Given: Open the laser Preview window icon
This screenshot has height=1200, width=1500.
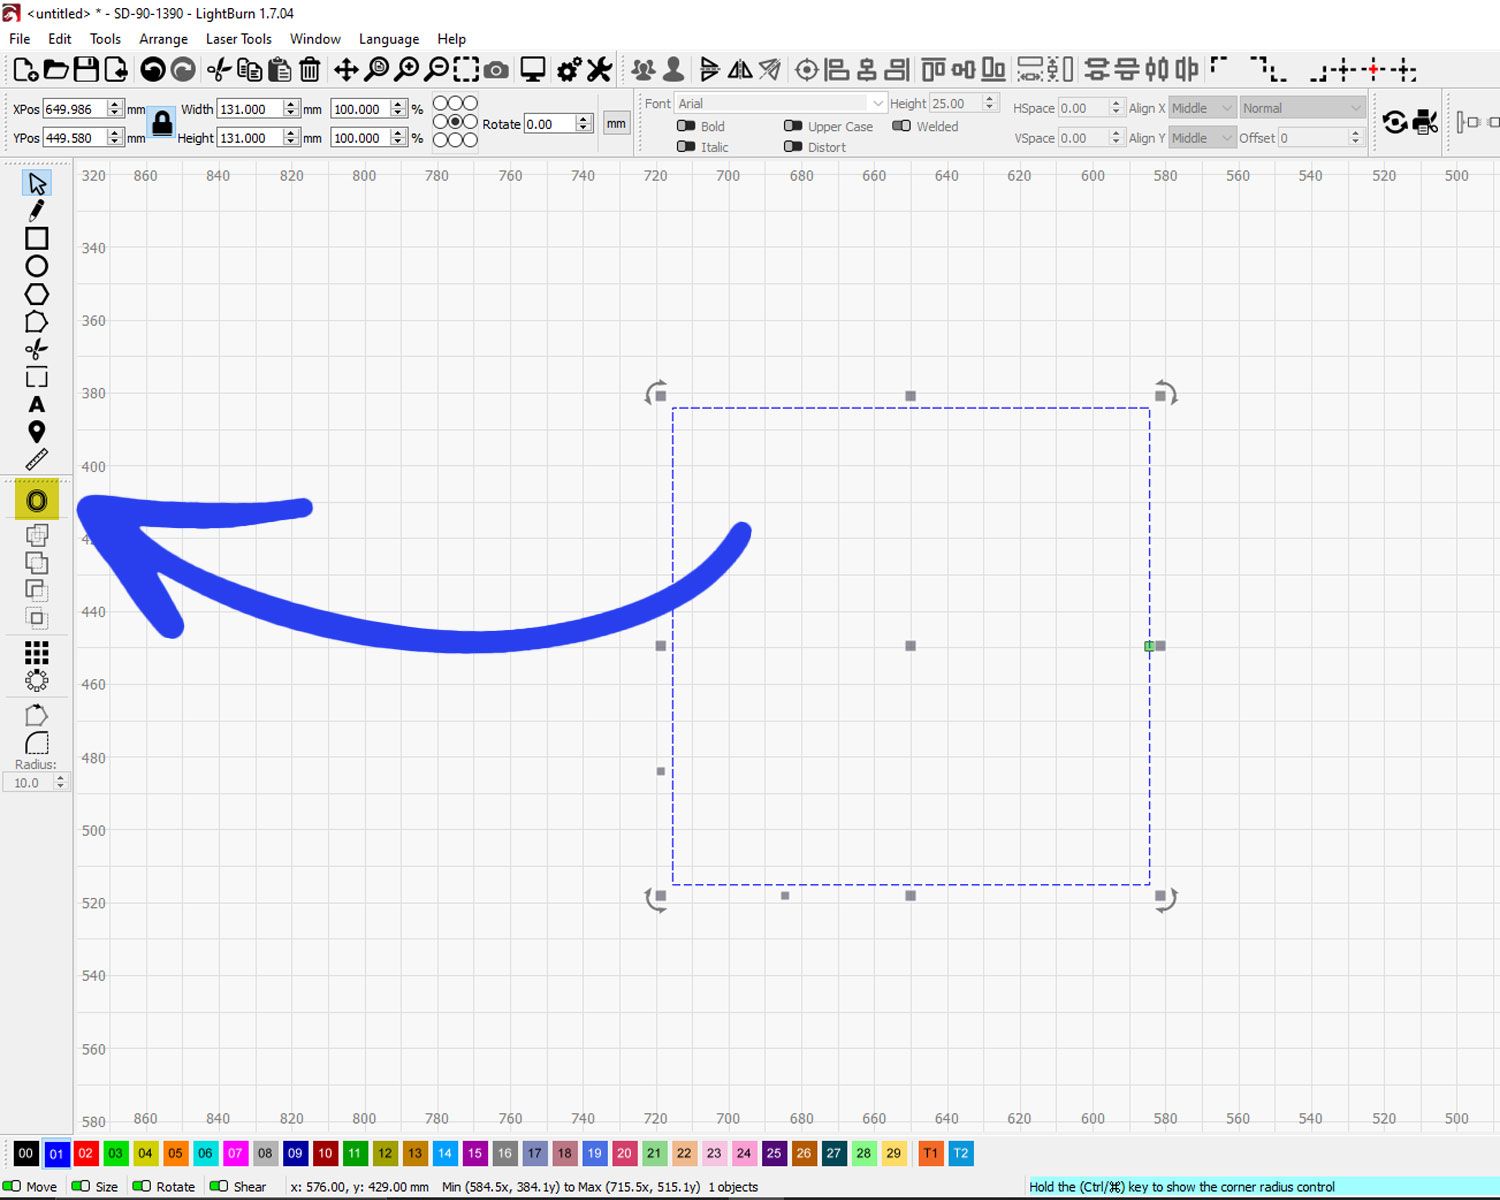Looking at the screenshot, I should 531,69.
